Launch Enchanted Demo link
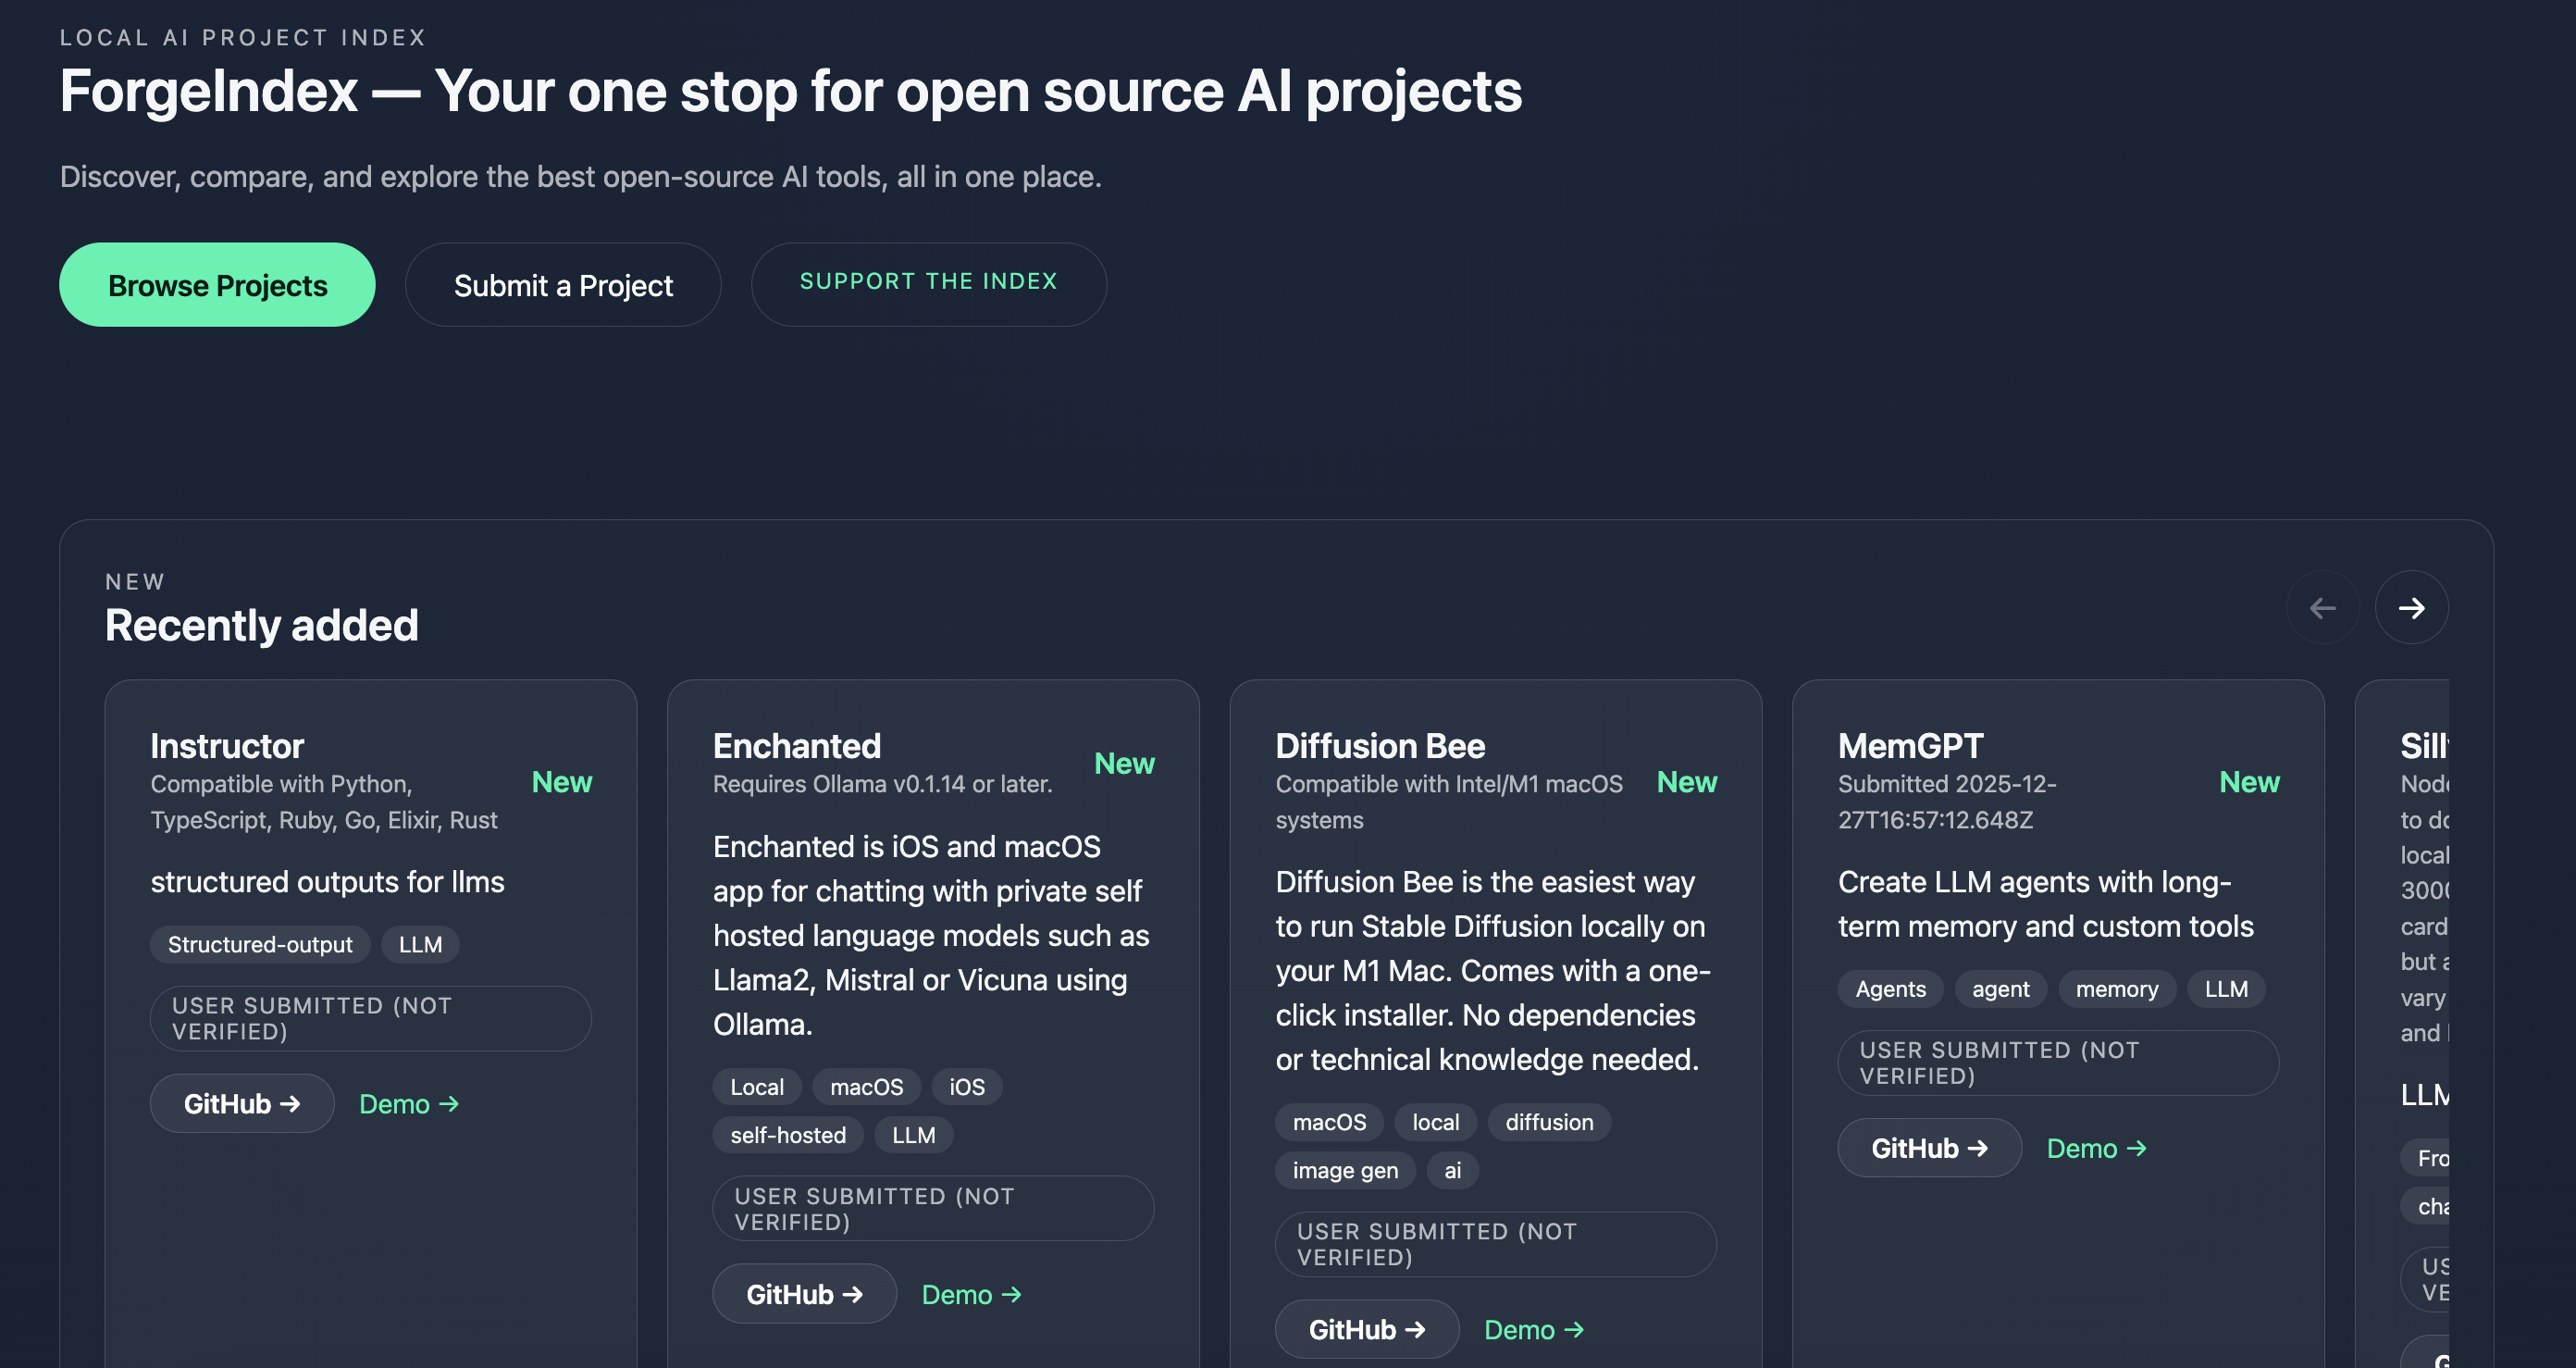The image size is (2576, 1368). tap(970, 1294)
